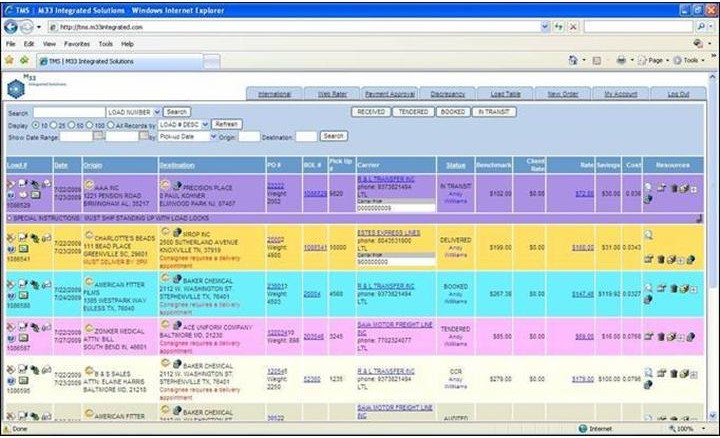The width and height of the screenshot is (720, 438).
Task: Click globe icon in AAA INC row resources
Action: coord(648,199)
